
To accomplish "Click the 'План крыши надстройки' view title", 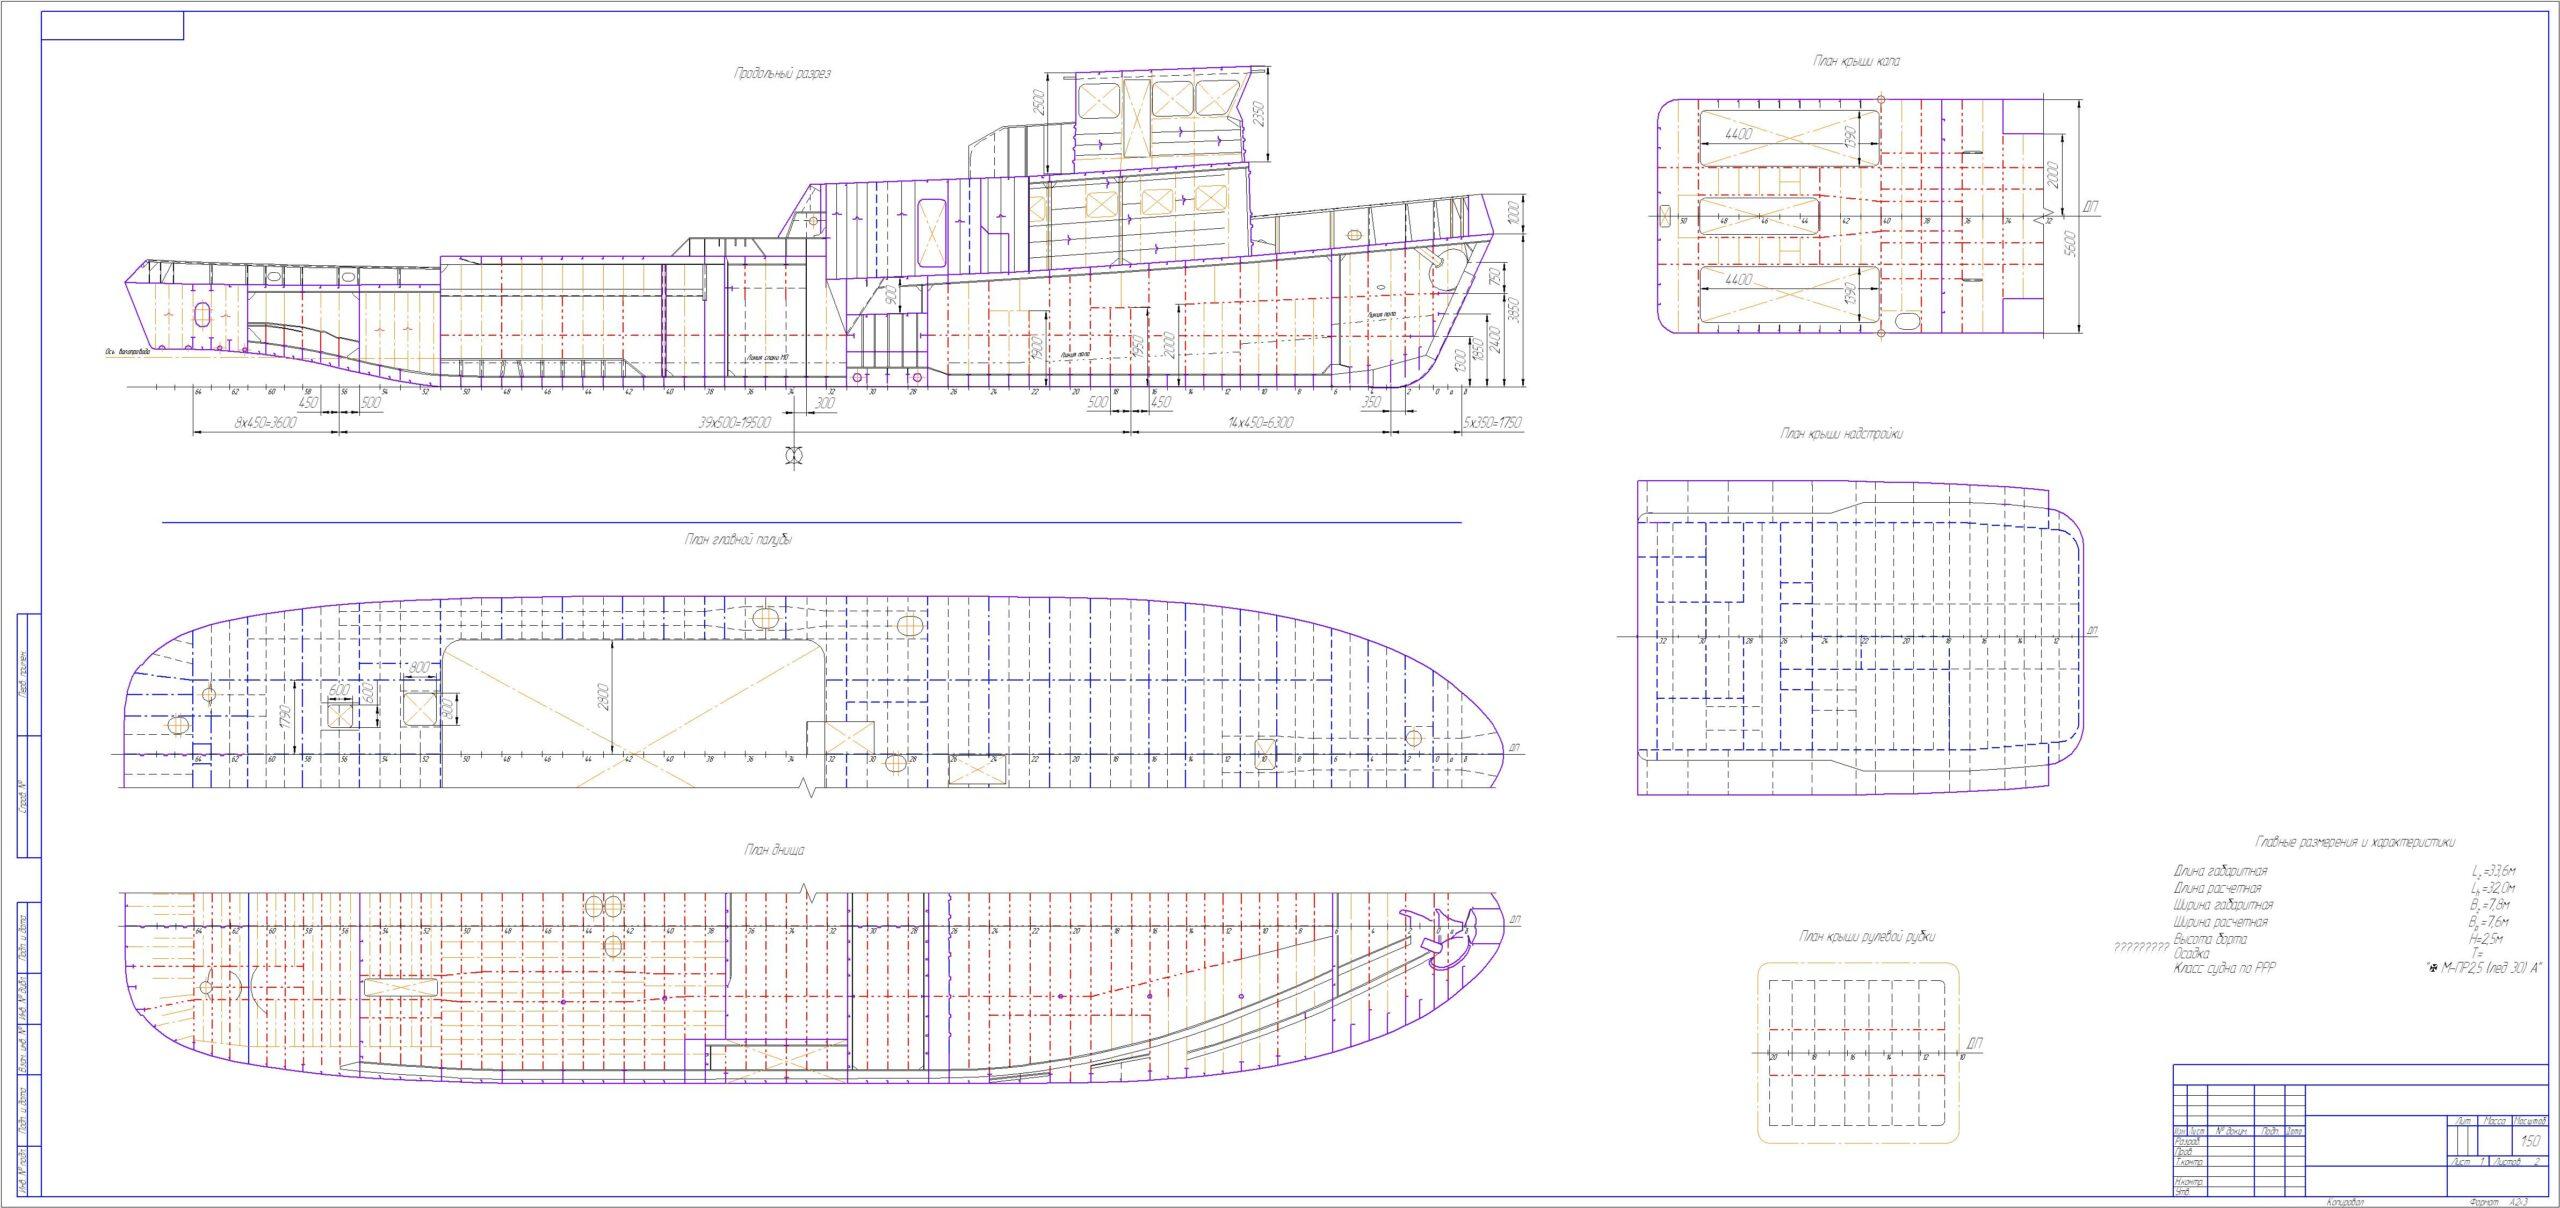I will (1840, 435).
